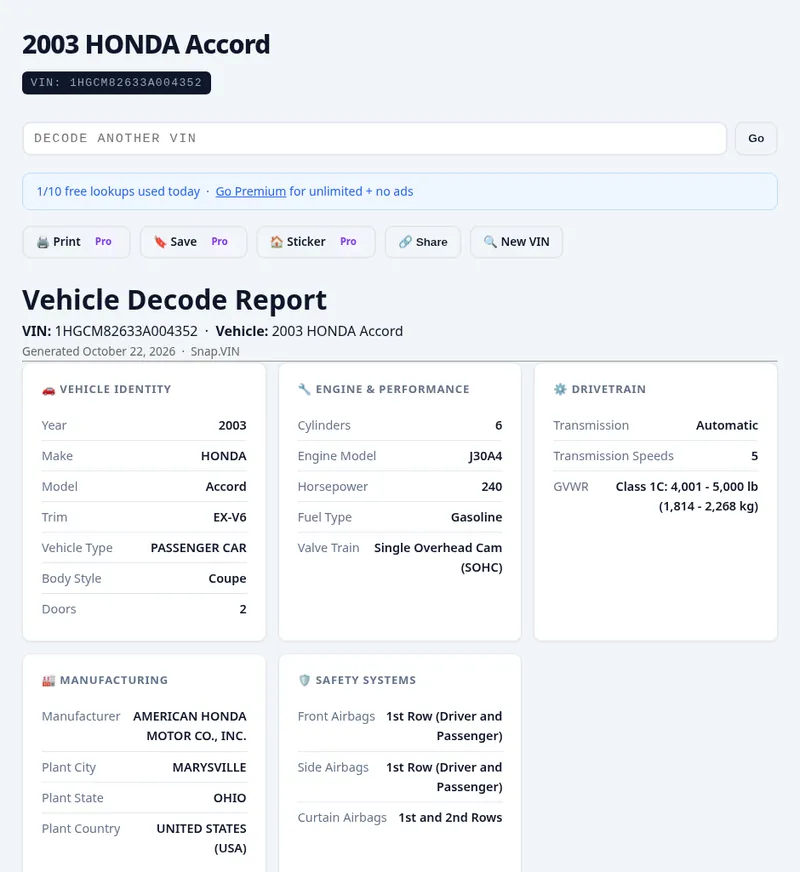Click the Horsepower value '240'
800x872 pixels.
point(491,487)
